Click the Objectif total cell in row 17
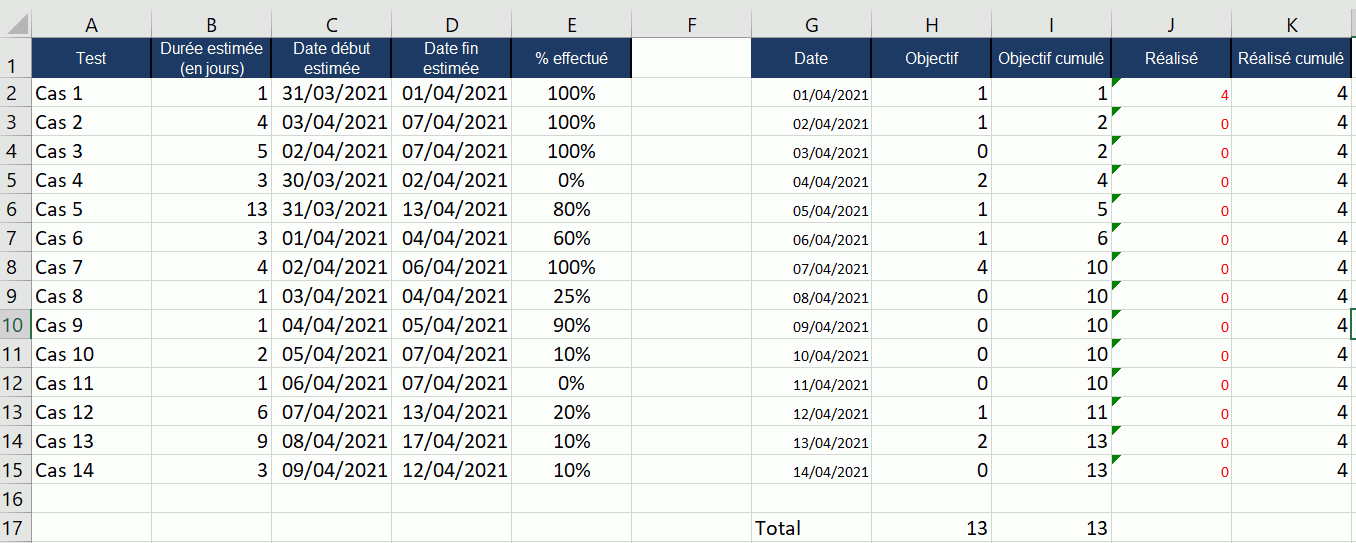This screenshot has height=543, width=1356. pos(931,528)
